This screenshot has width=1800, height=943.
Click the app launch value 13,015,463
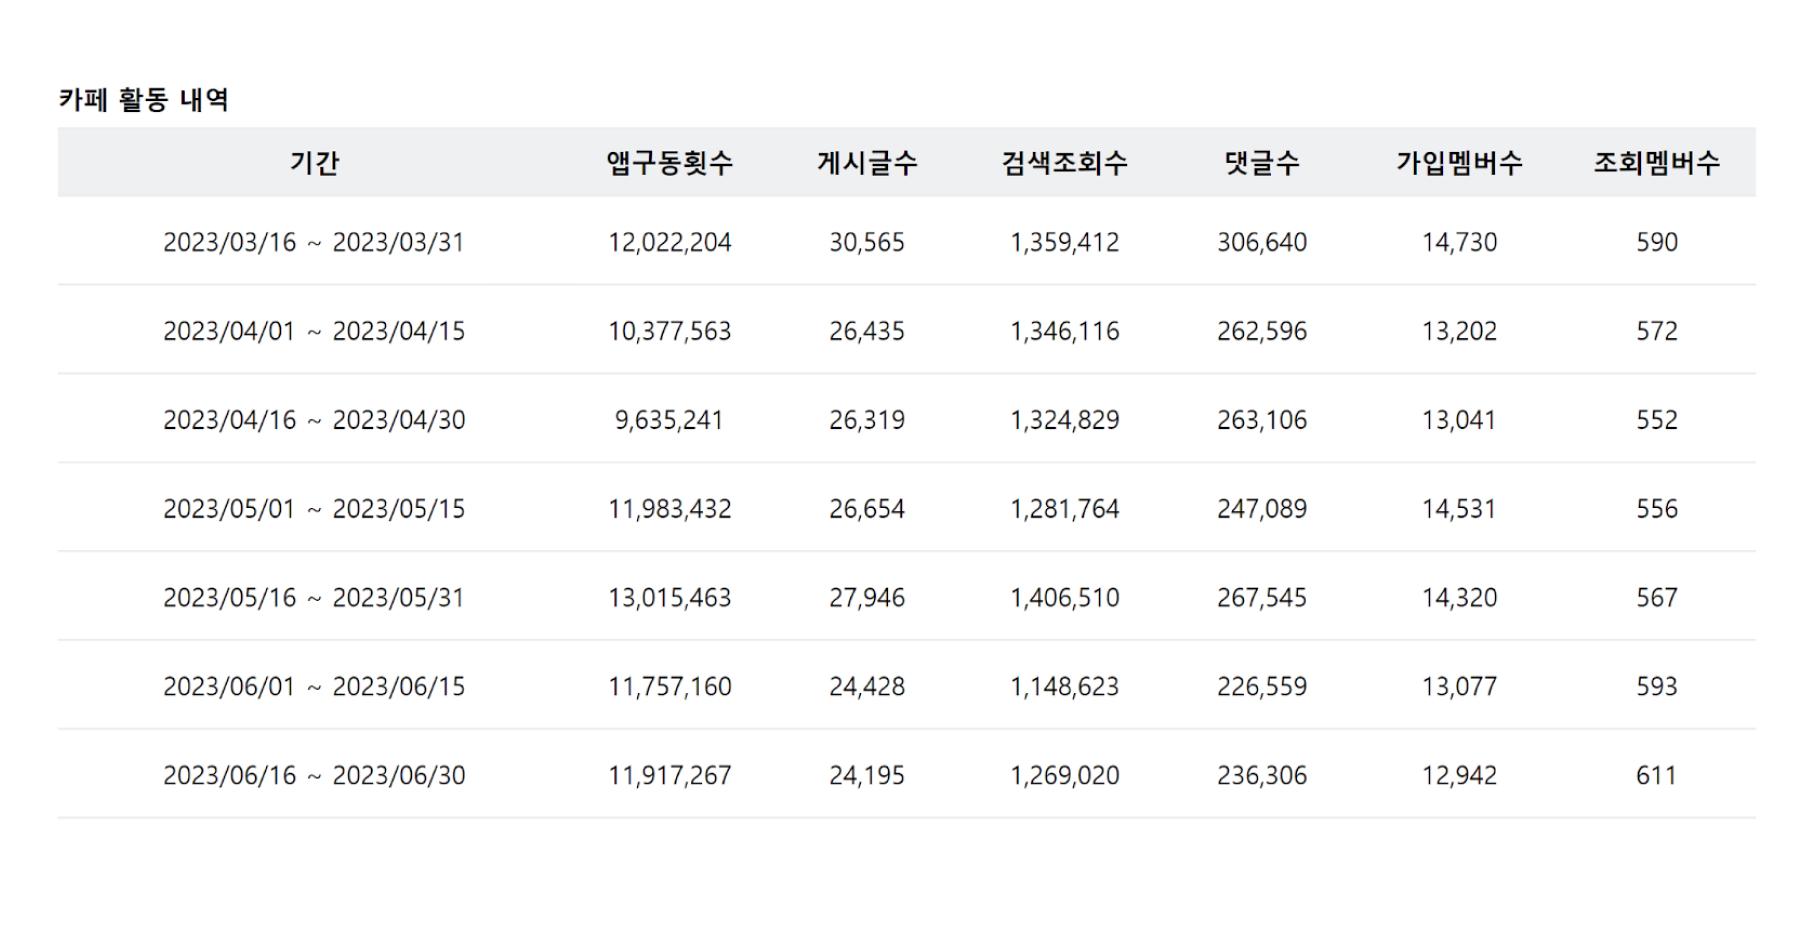point(669,598)
